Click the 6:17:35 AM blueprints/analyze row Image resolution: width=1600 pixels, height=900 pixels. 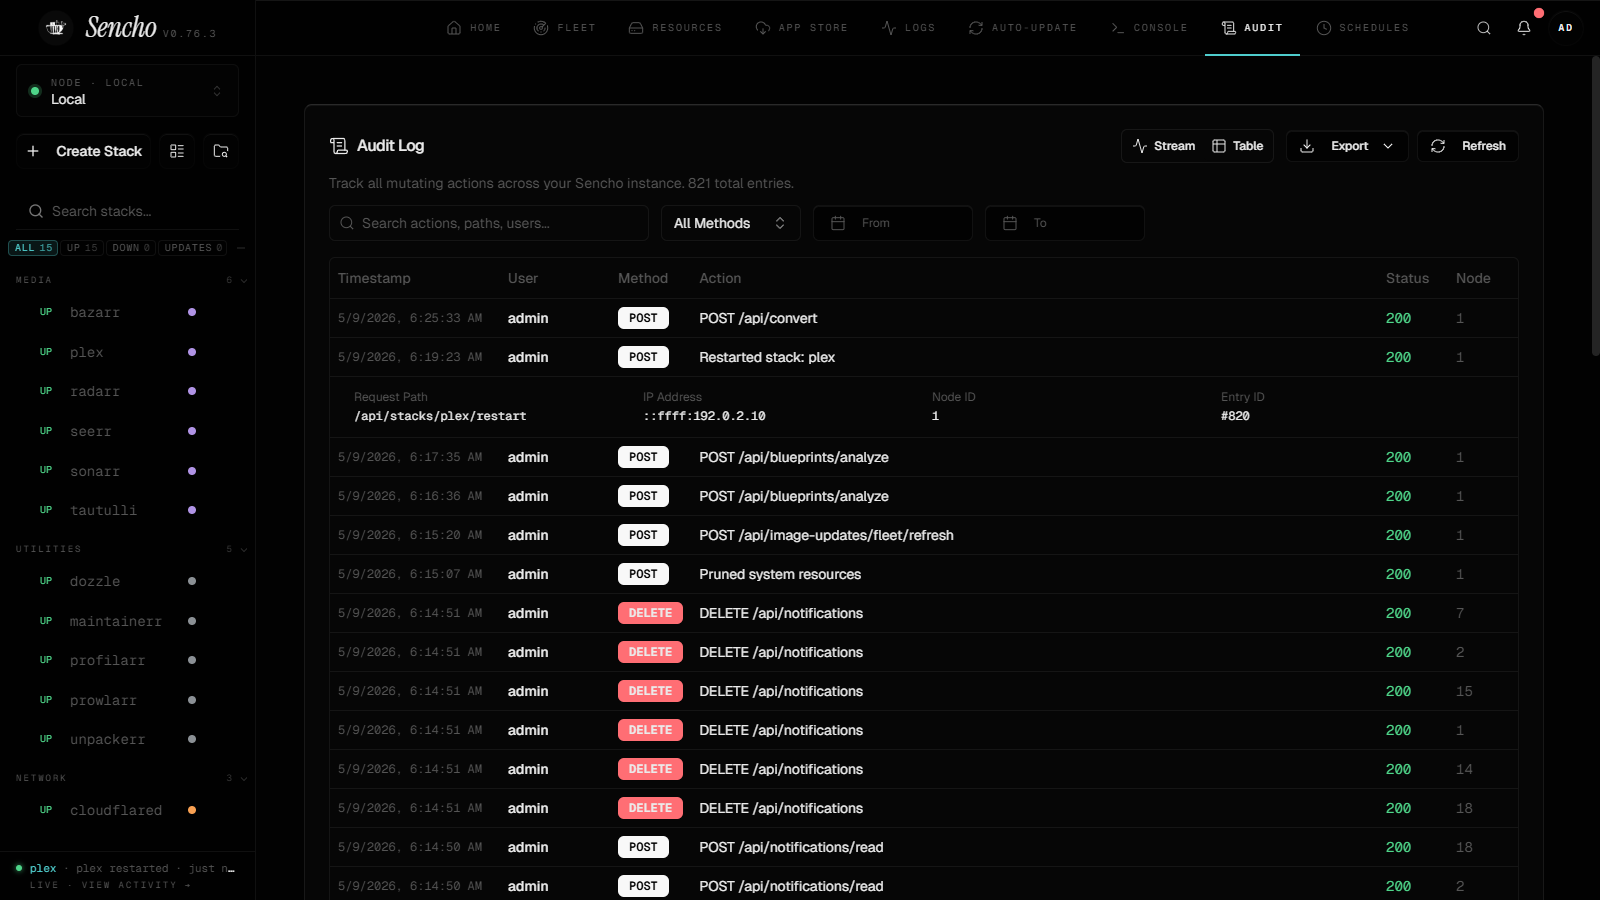(923, 457)
